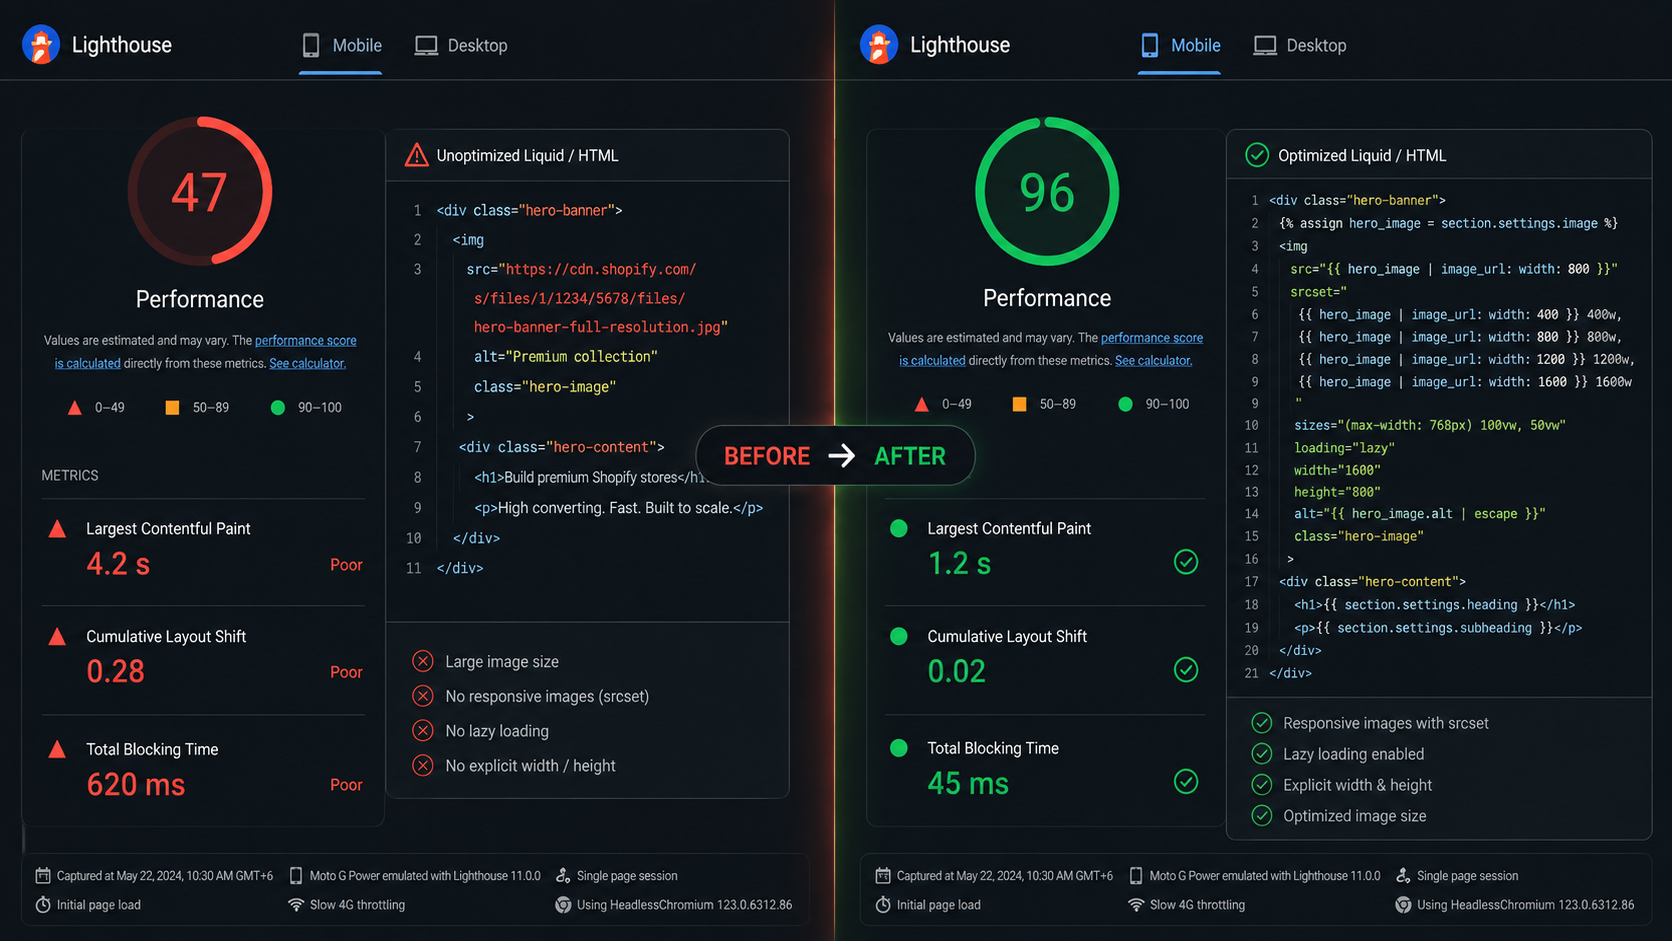Select the Desktop tab in the right After panel
The image size is (1672, 941).
pyautogui.click(x=1300, y=46)
